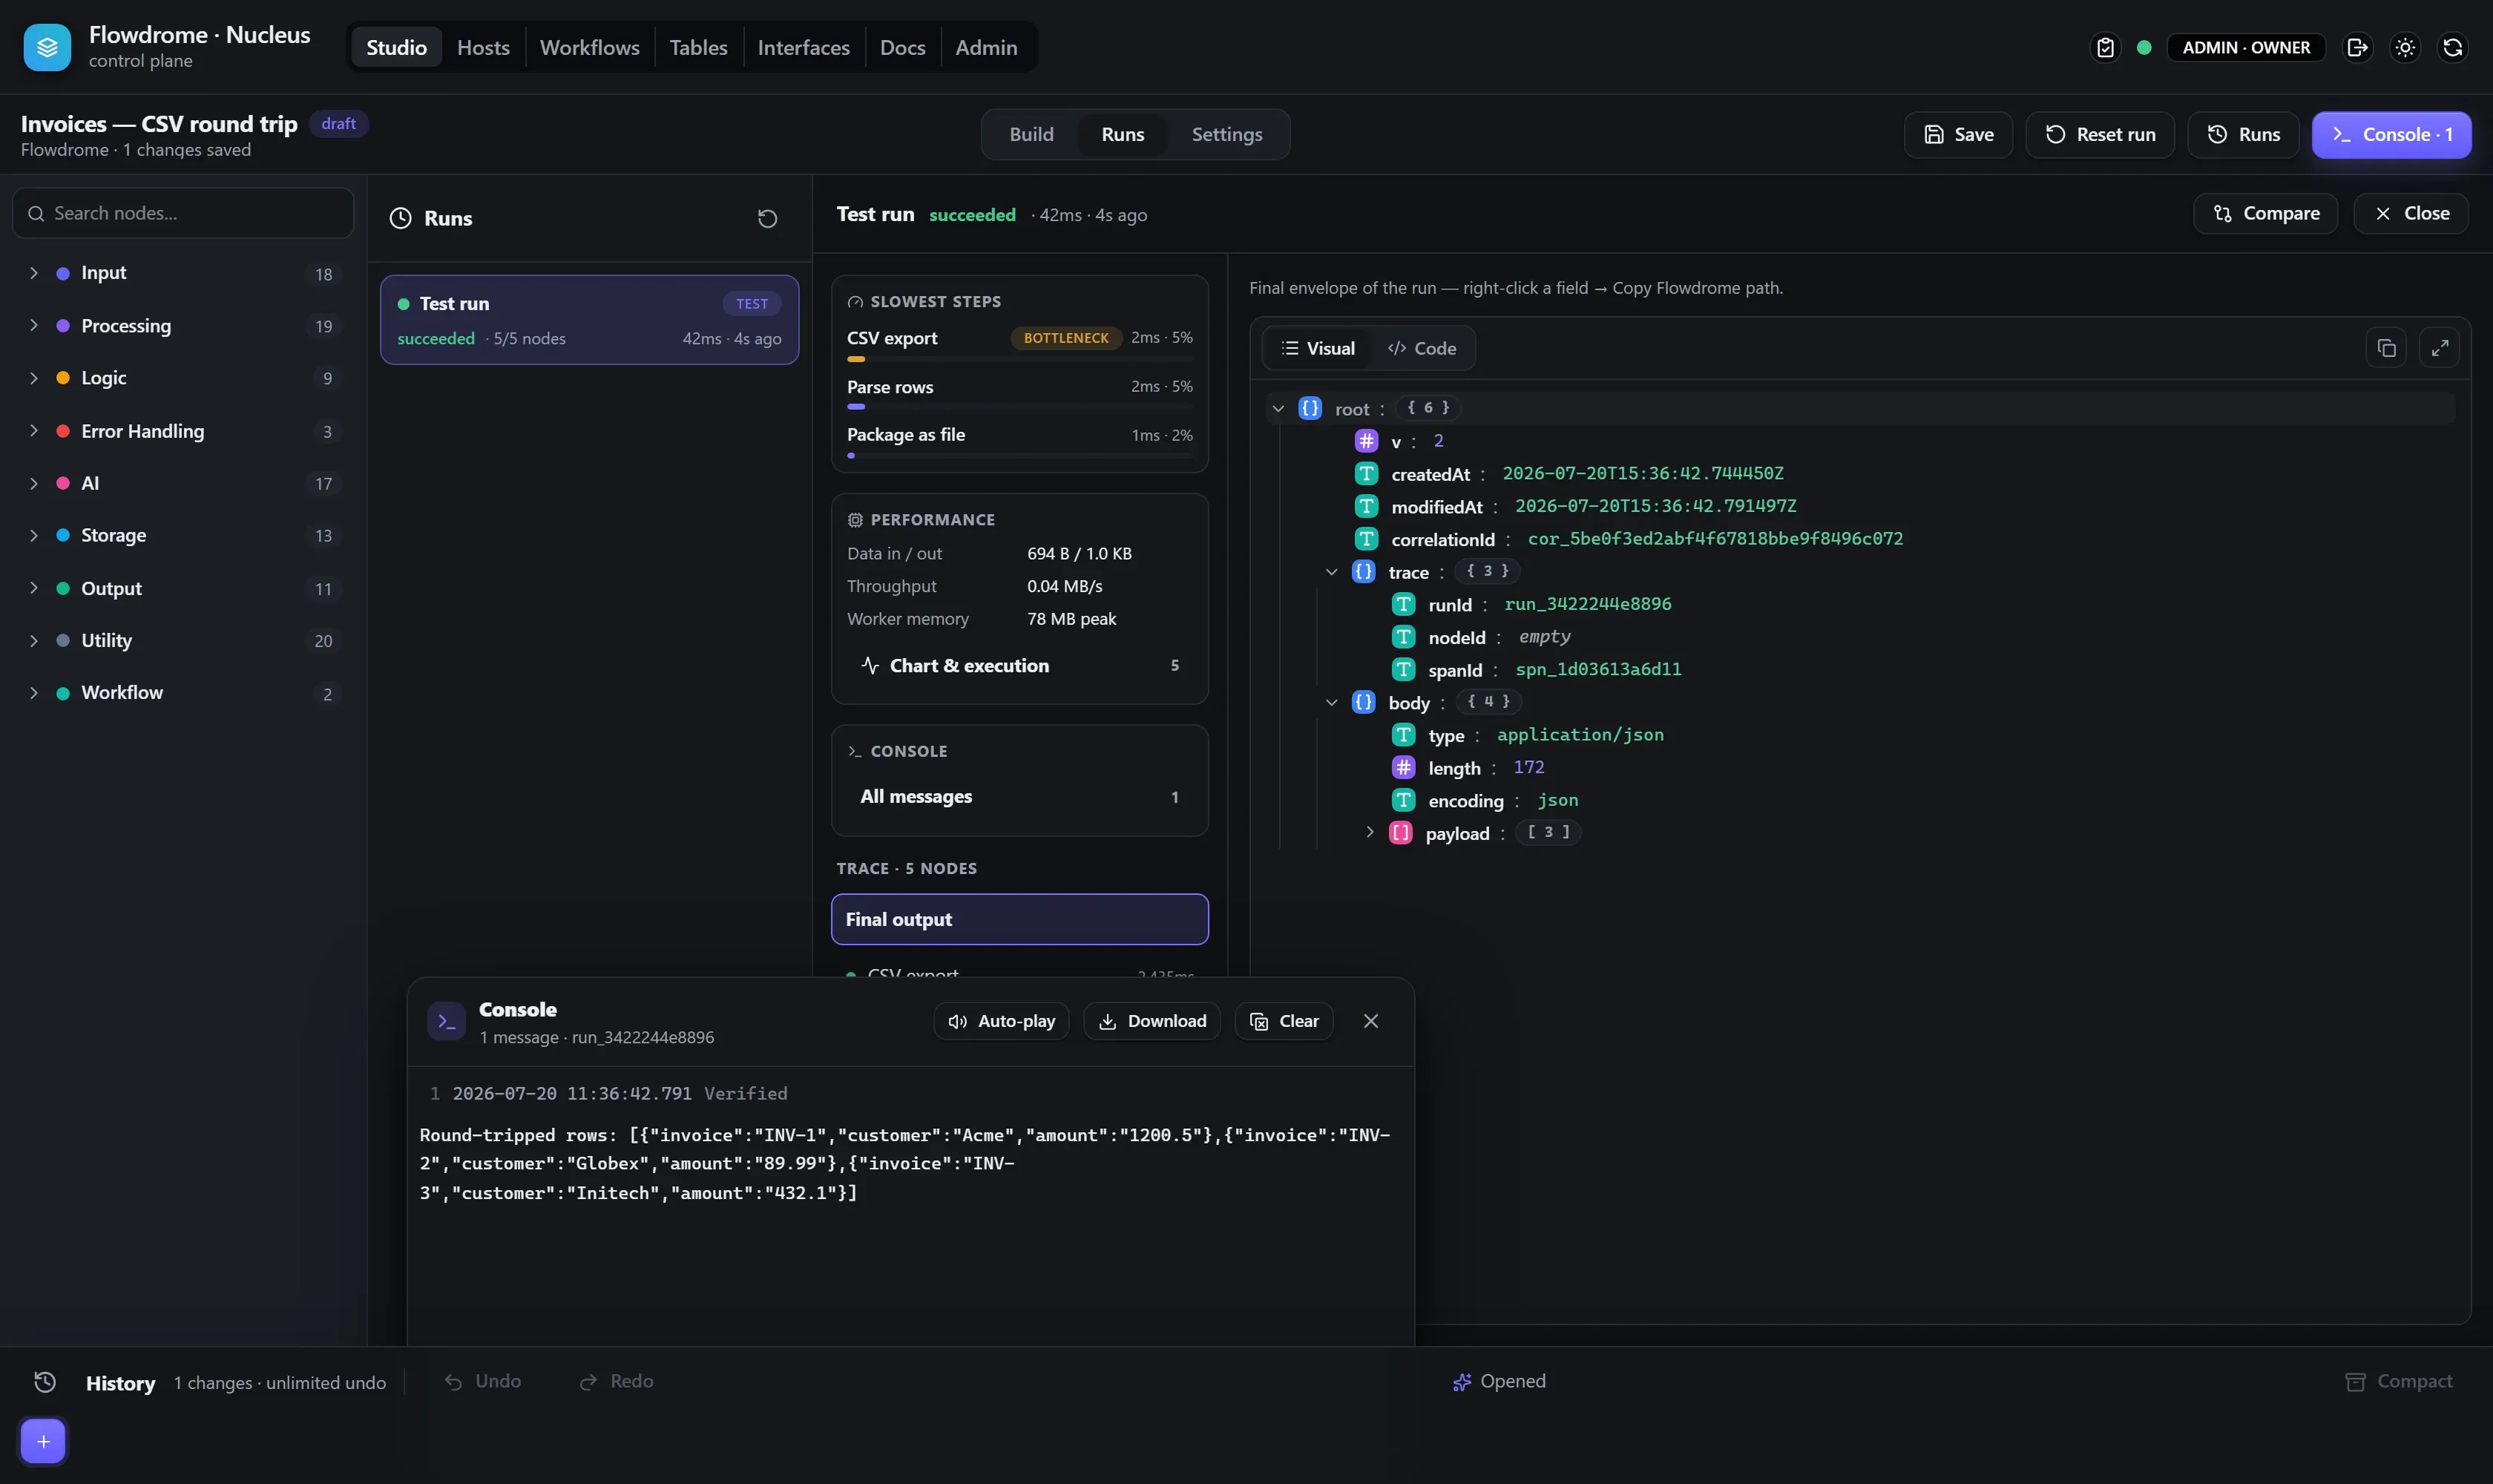Open Chart & execution details
This screenshot has height=1484, width=2493.
coord(1019,665)
